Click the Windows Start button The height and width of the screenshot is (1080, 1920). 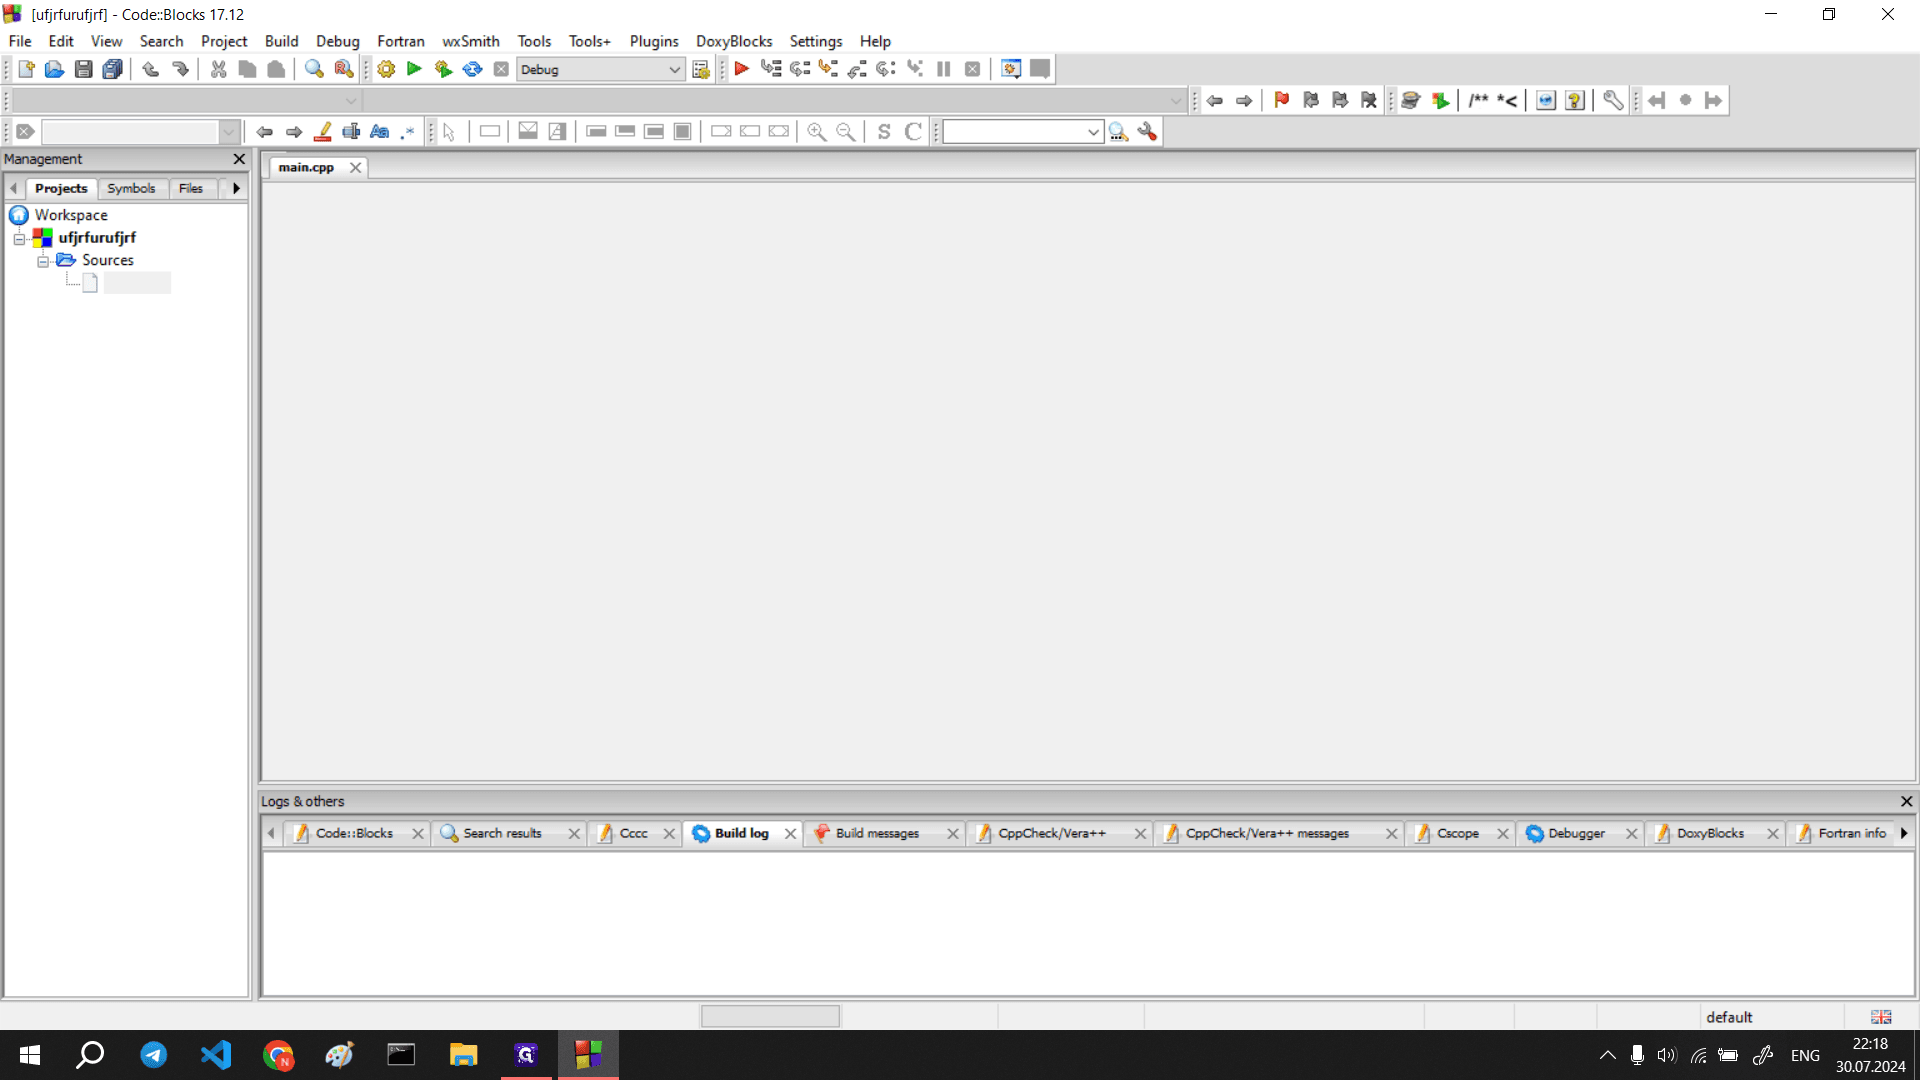29,1055
